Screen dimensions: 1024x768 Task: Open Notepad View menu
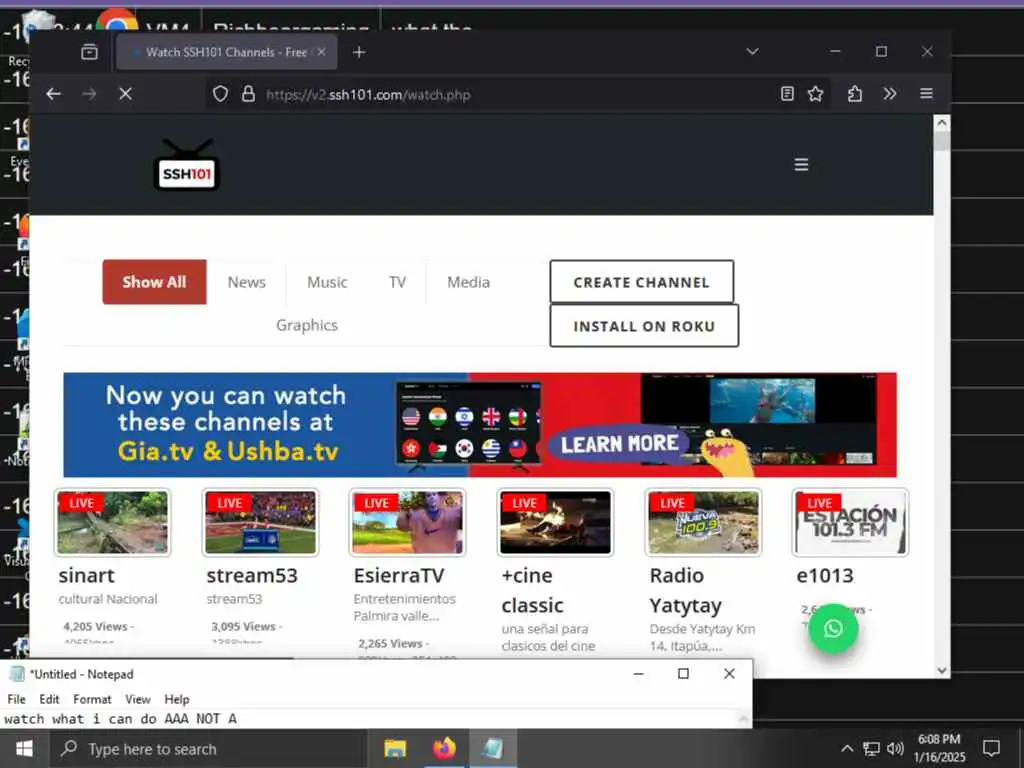point(138,699)
